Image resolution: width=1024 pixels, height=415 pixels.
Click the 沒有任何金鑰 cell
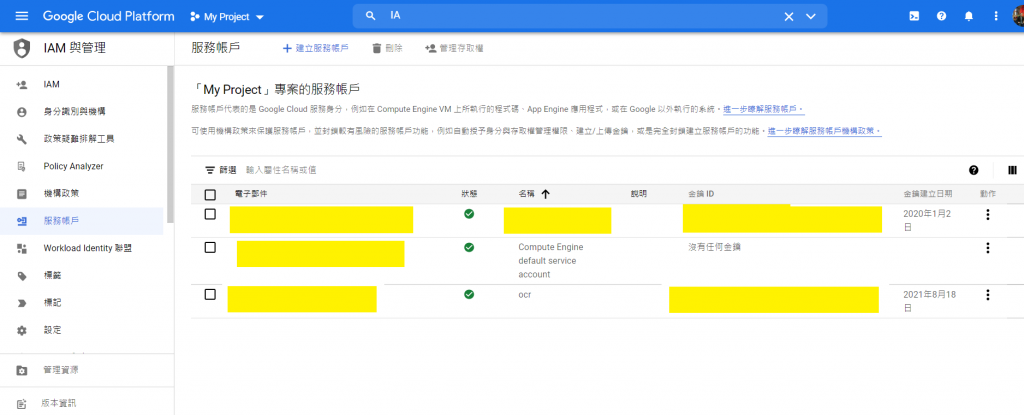(x=714, y=247)
